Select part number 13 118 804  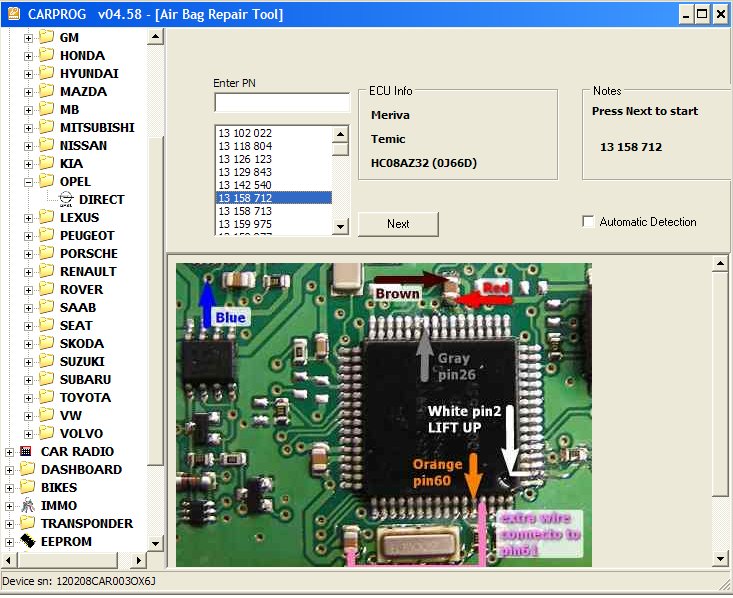[x=274, y=146]
